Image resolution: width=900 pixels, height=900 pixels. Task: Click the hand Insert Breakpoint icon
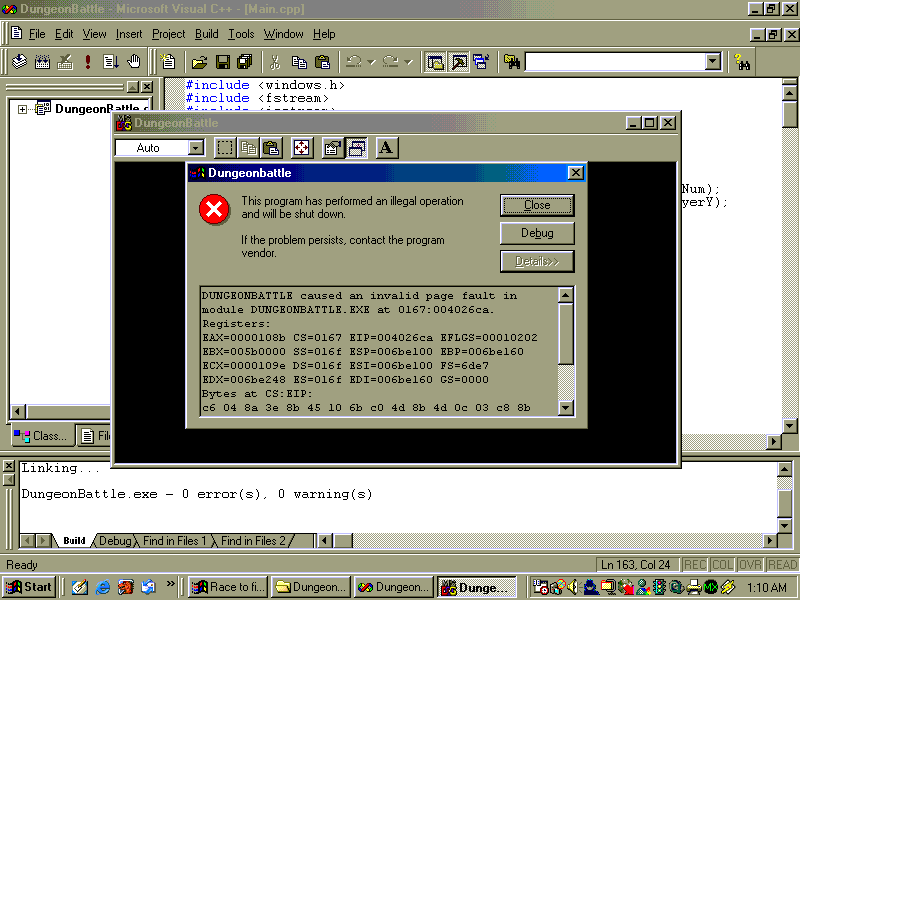(134, 61)
